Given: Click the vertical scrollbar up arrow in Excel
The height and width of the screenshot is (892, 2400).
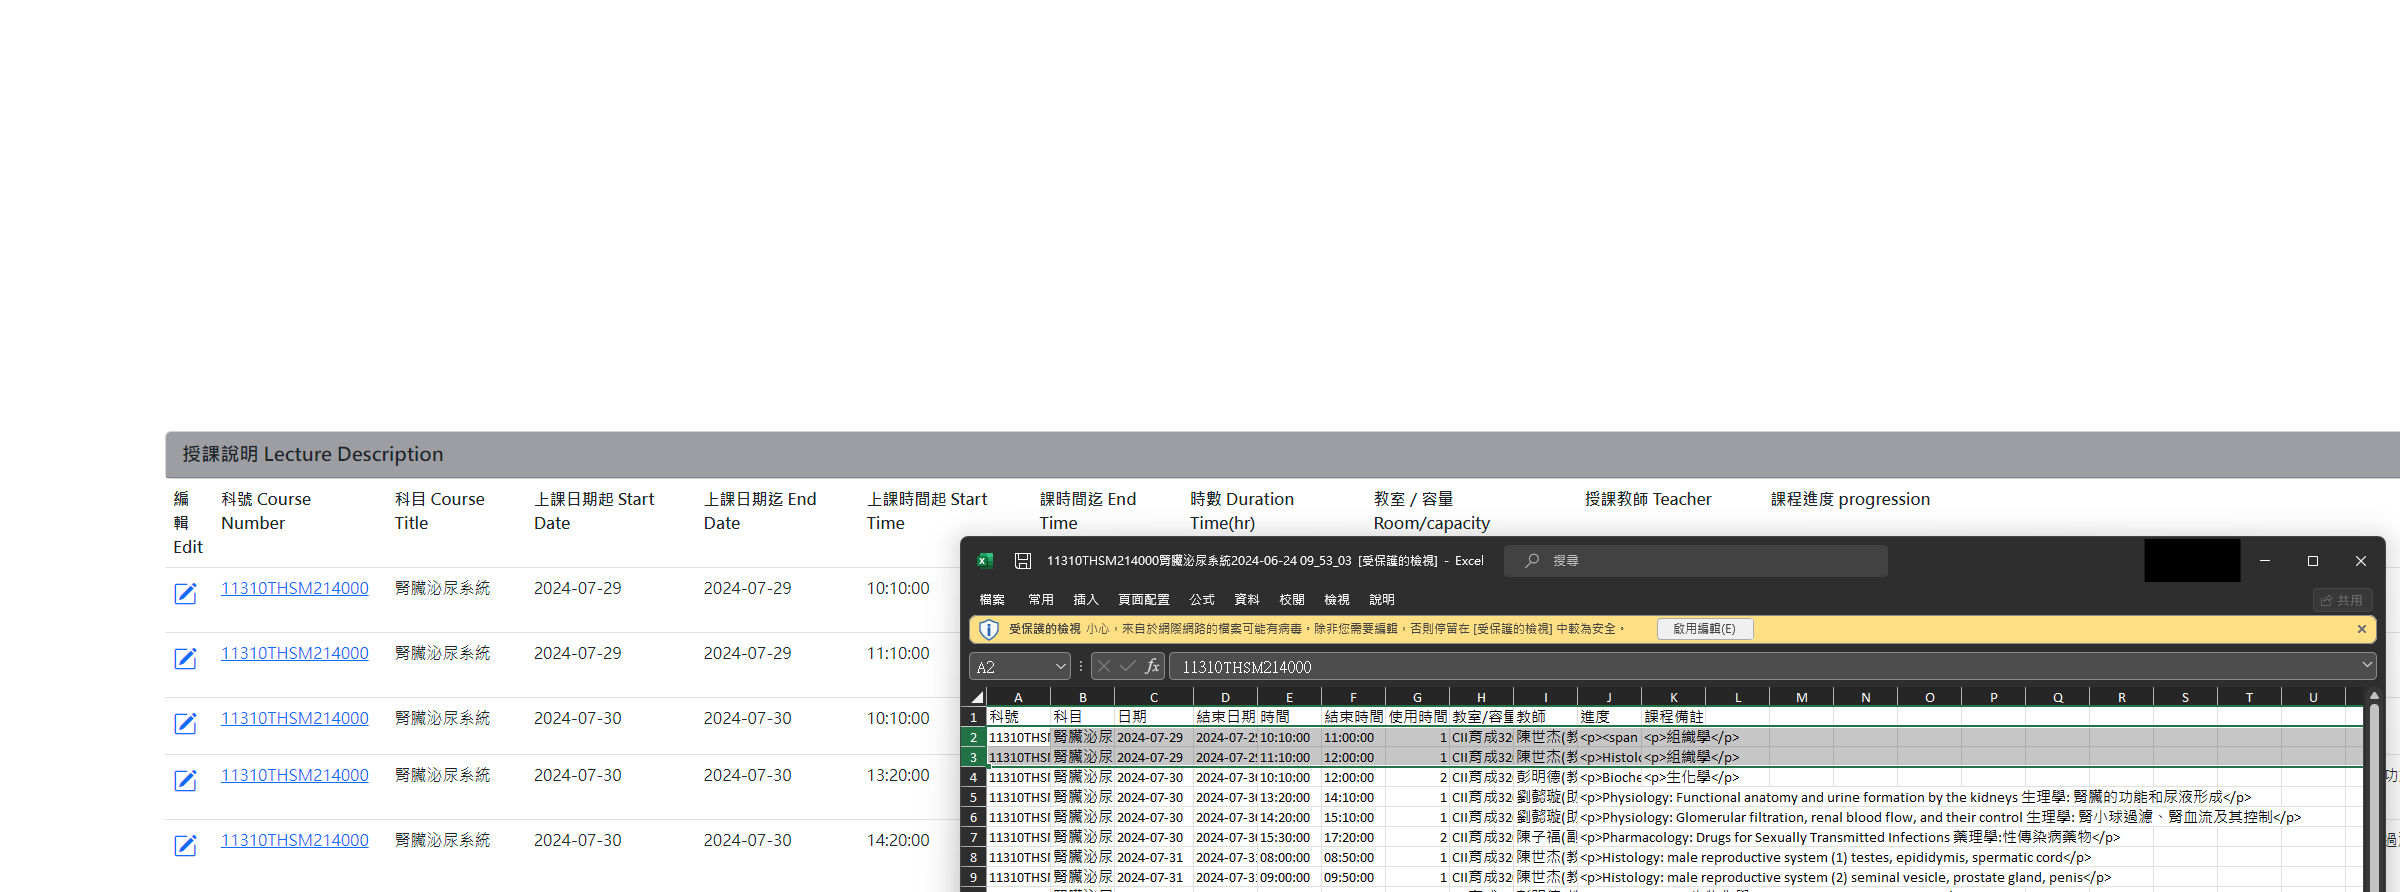Looking at the screenshot, I should (x=2374, y=696).
